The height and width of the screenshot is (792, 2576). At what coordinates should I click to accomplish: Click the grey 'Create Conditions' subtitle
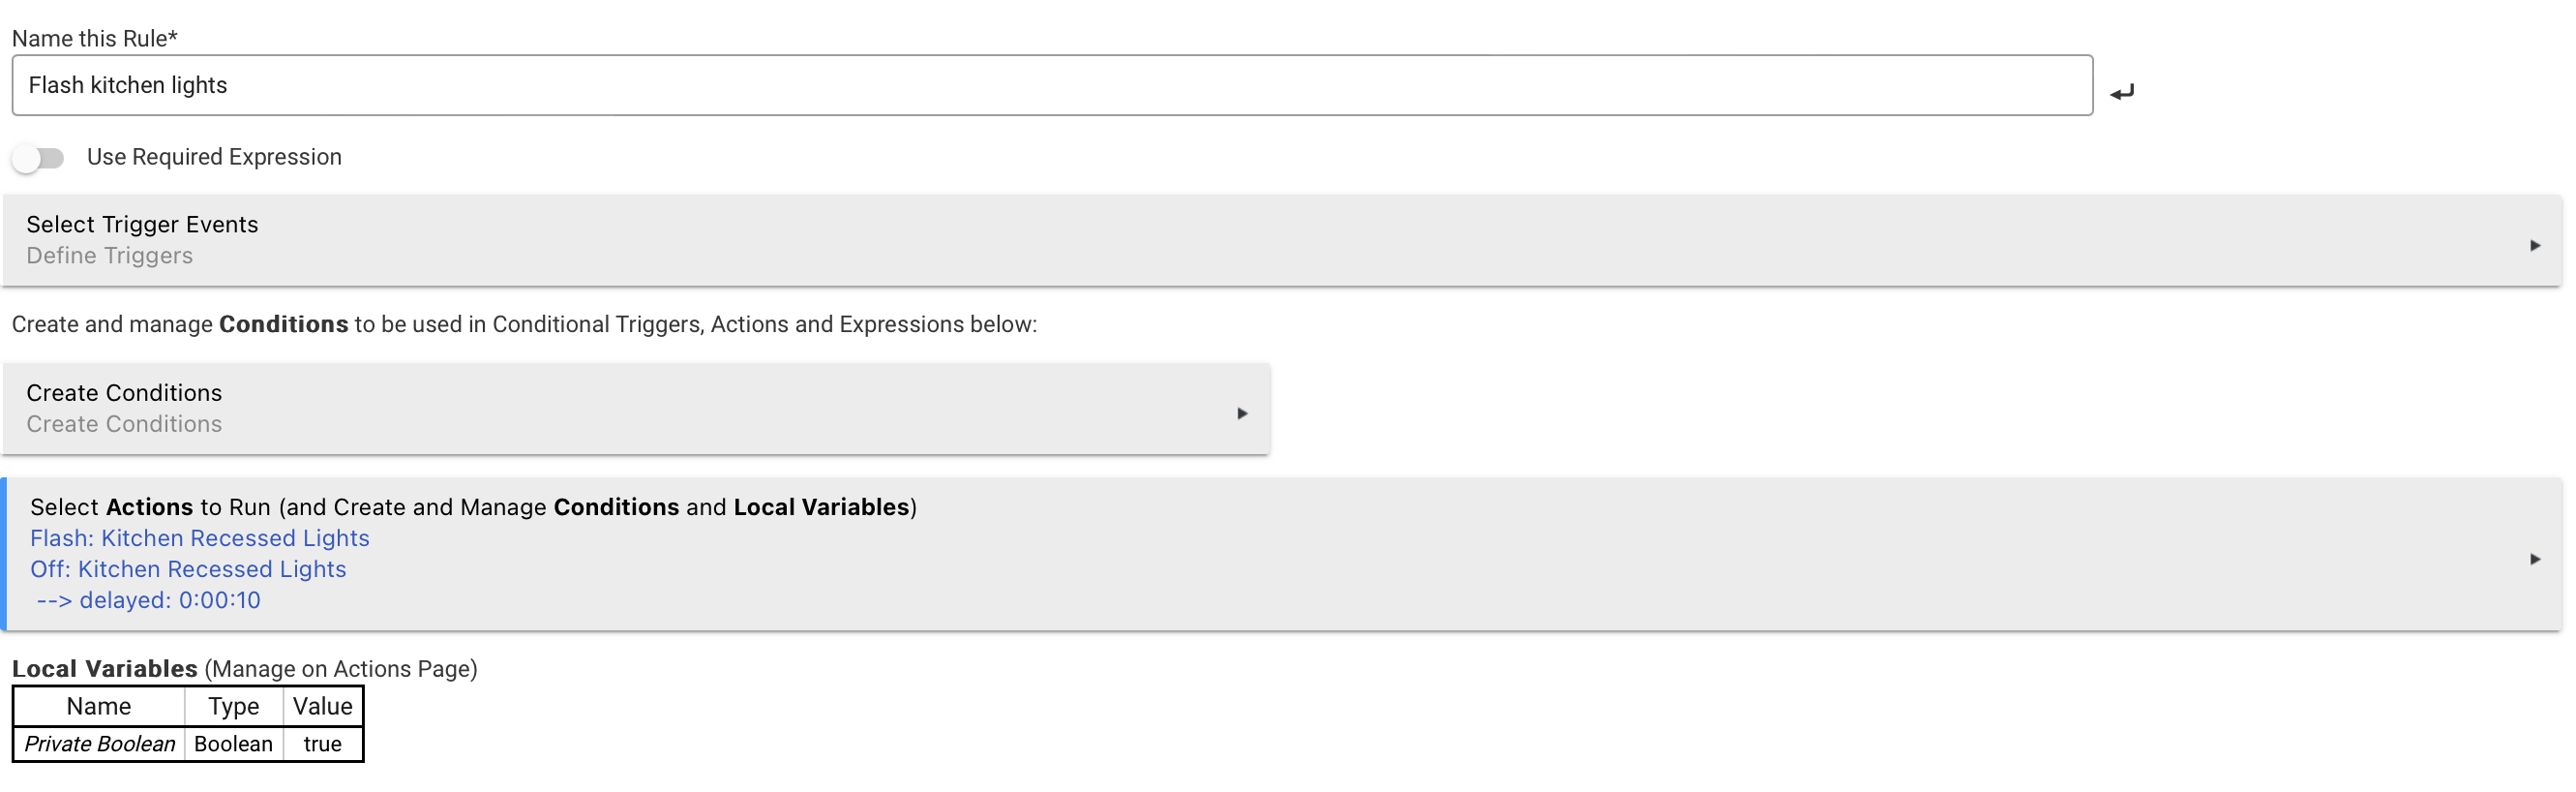click(x=124, y=424)
